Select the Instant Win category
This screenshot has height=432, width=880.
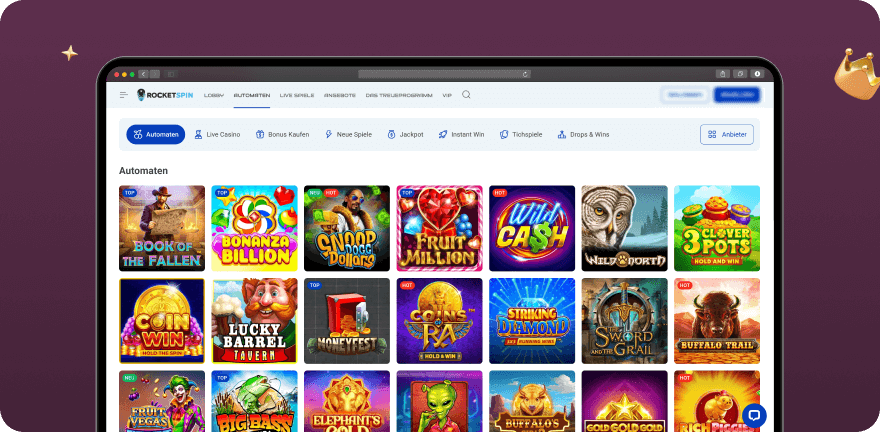click(461, 134)
